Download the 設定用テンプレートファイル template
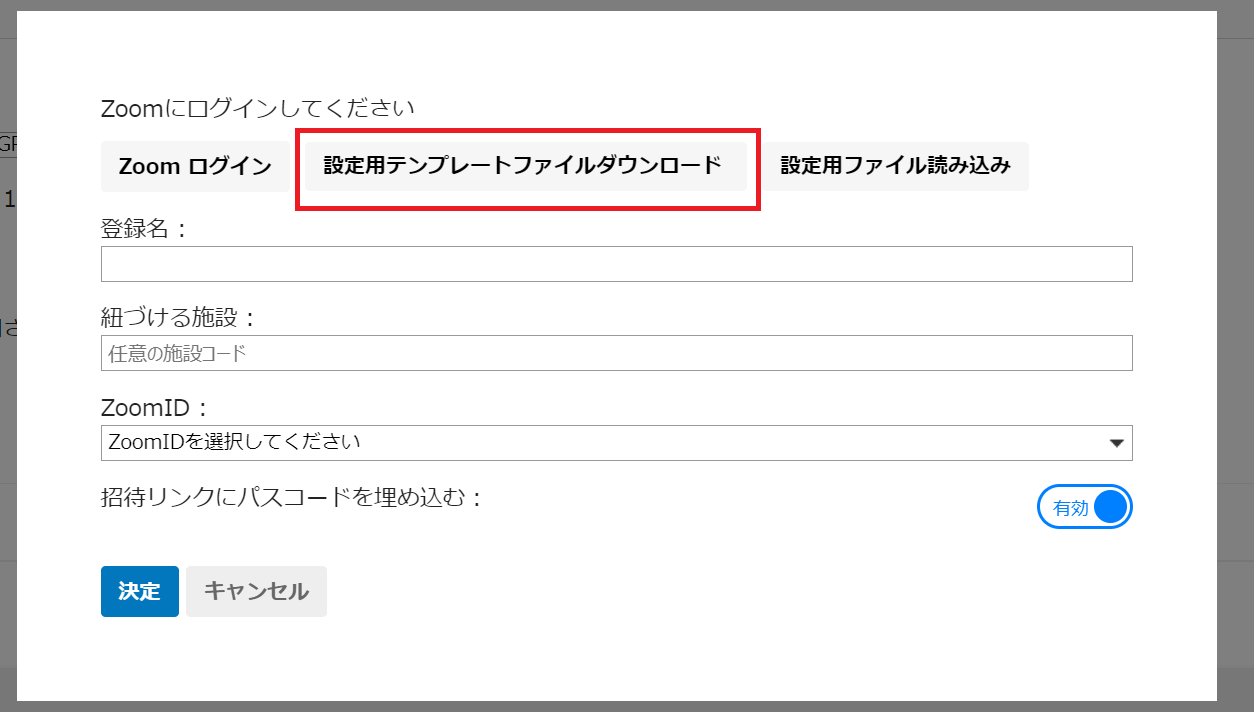The height and width of the screenshot is (712, 1254). pos(522,166)
